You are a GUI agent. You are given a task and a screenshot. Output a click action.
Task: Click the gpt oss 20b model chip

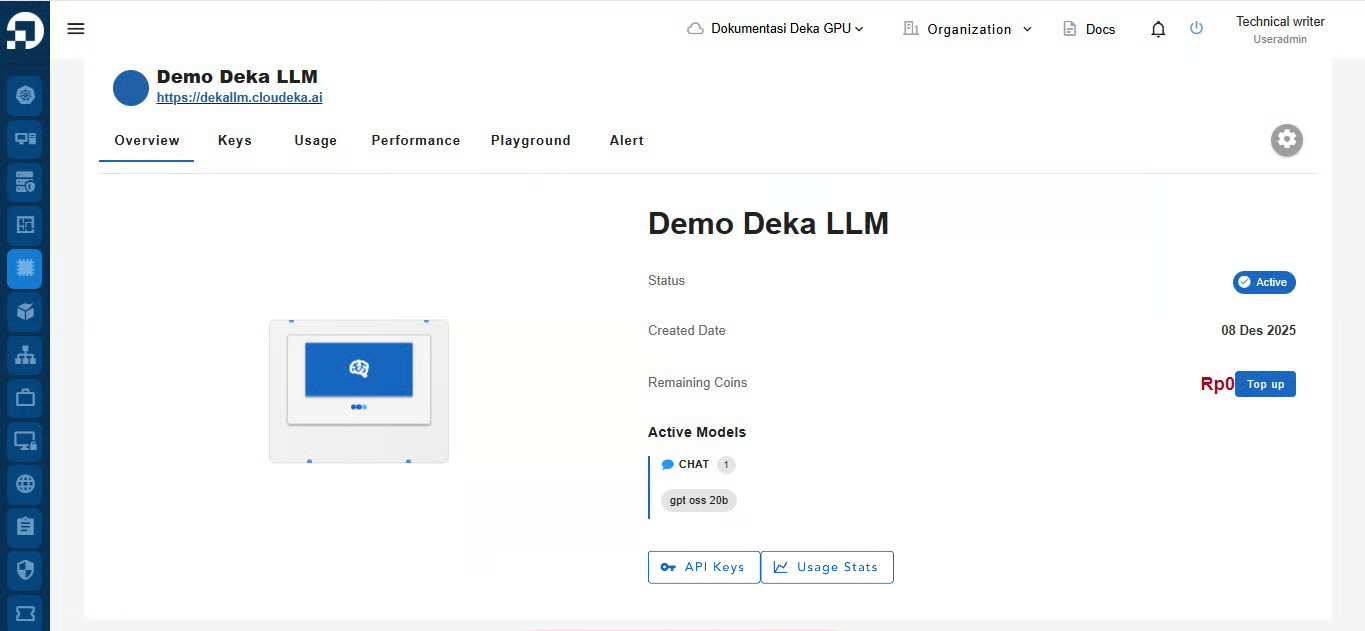(699, 500)
